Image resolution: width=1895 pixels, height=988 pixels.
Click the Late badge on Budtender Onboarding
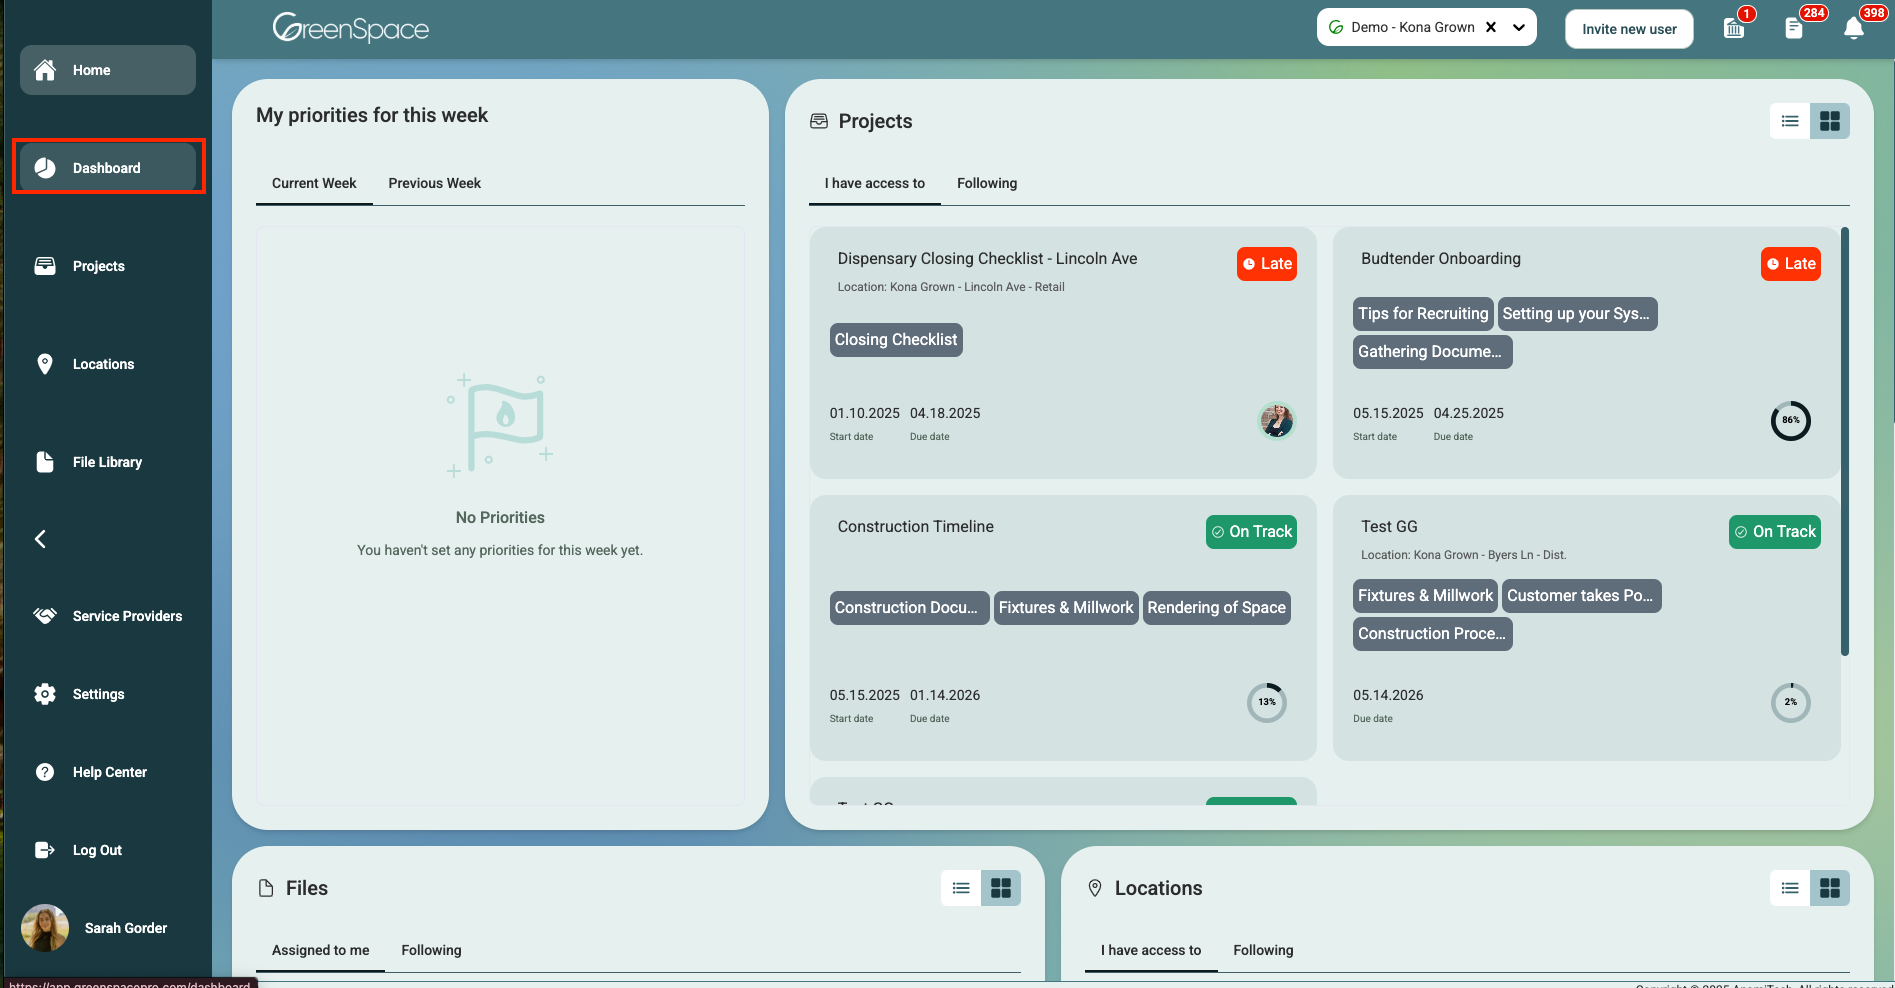[x=1791, y=264]
